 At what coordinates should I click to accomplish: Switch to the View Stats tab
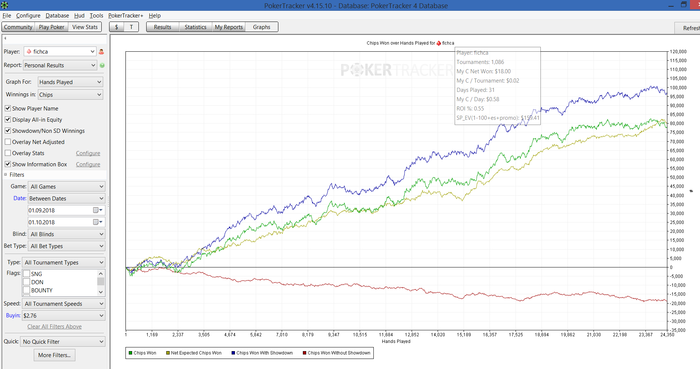(85, 27)
